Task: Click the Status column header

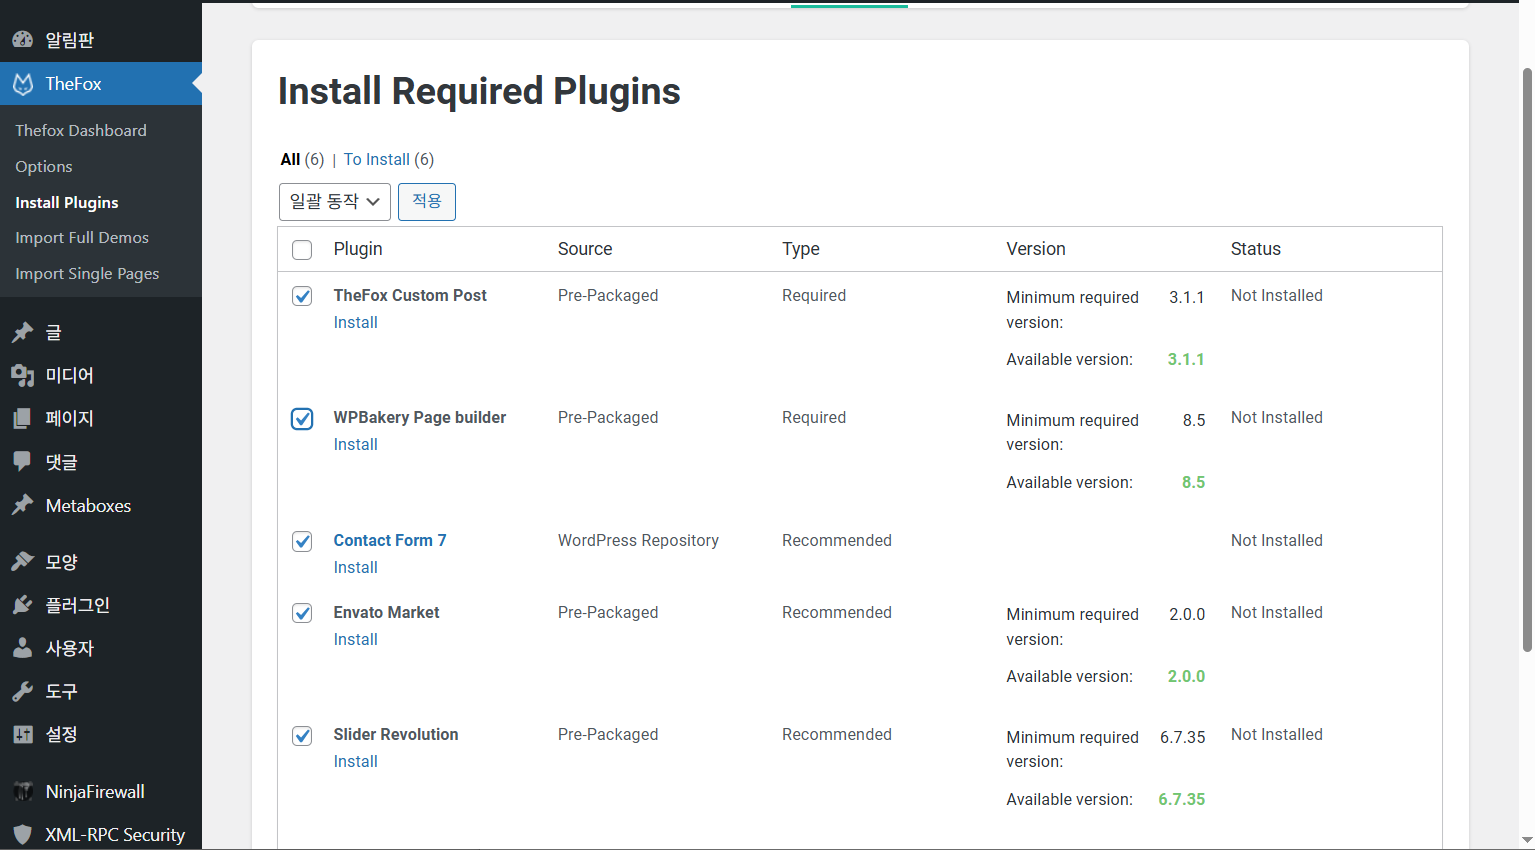Action: [1256, 249]
